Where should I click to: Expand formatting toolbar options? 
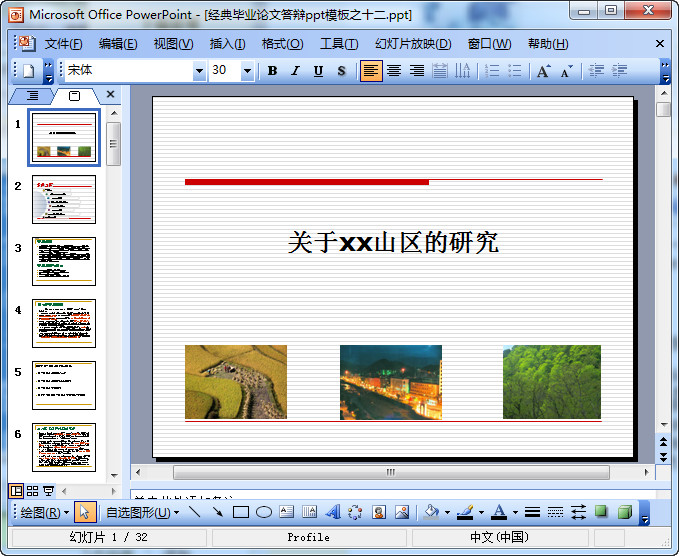[665, 71]
